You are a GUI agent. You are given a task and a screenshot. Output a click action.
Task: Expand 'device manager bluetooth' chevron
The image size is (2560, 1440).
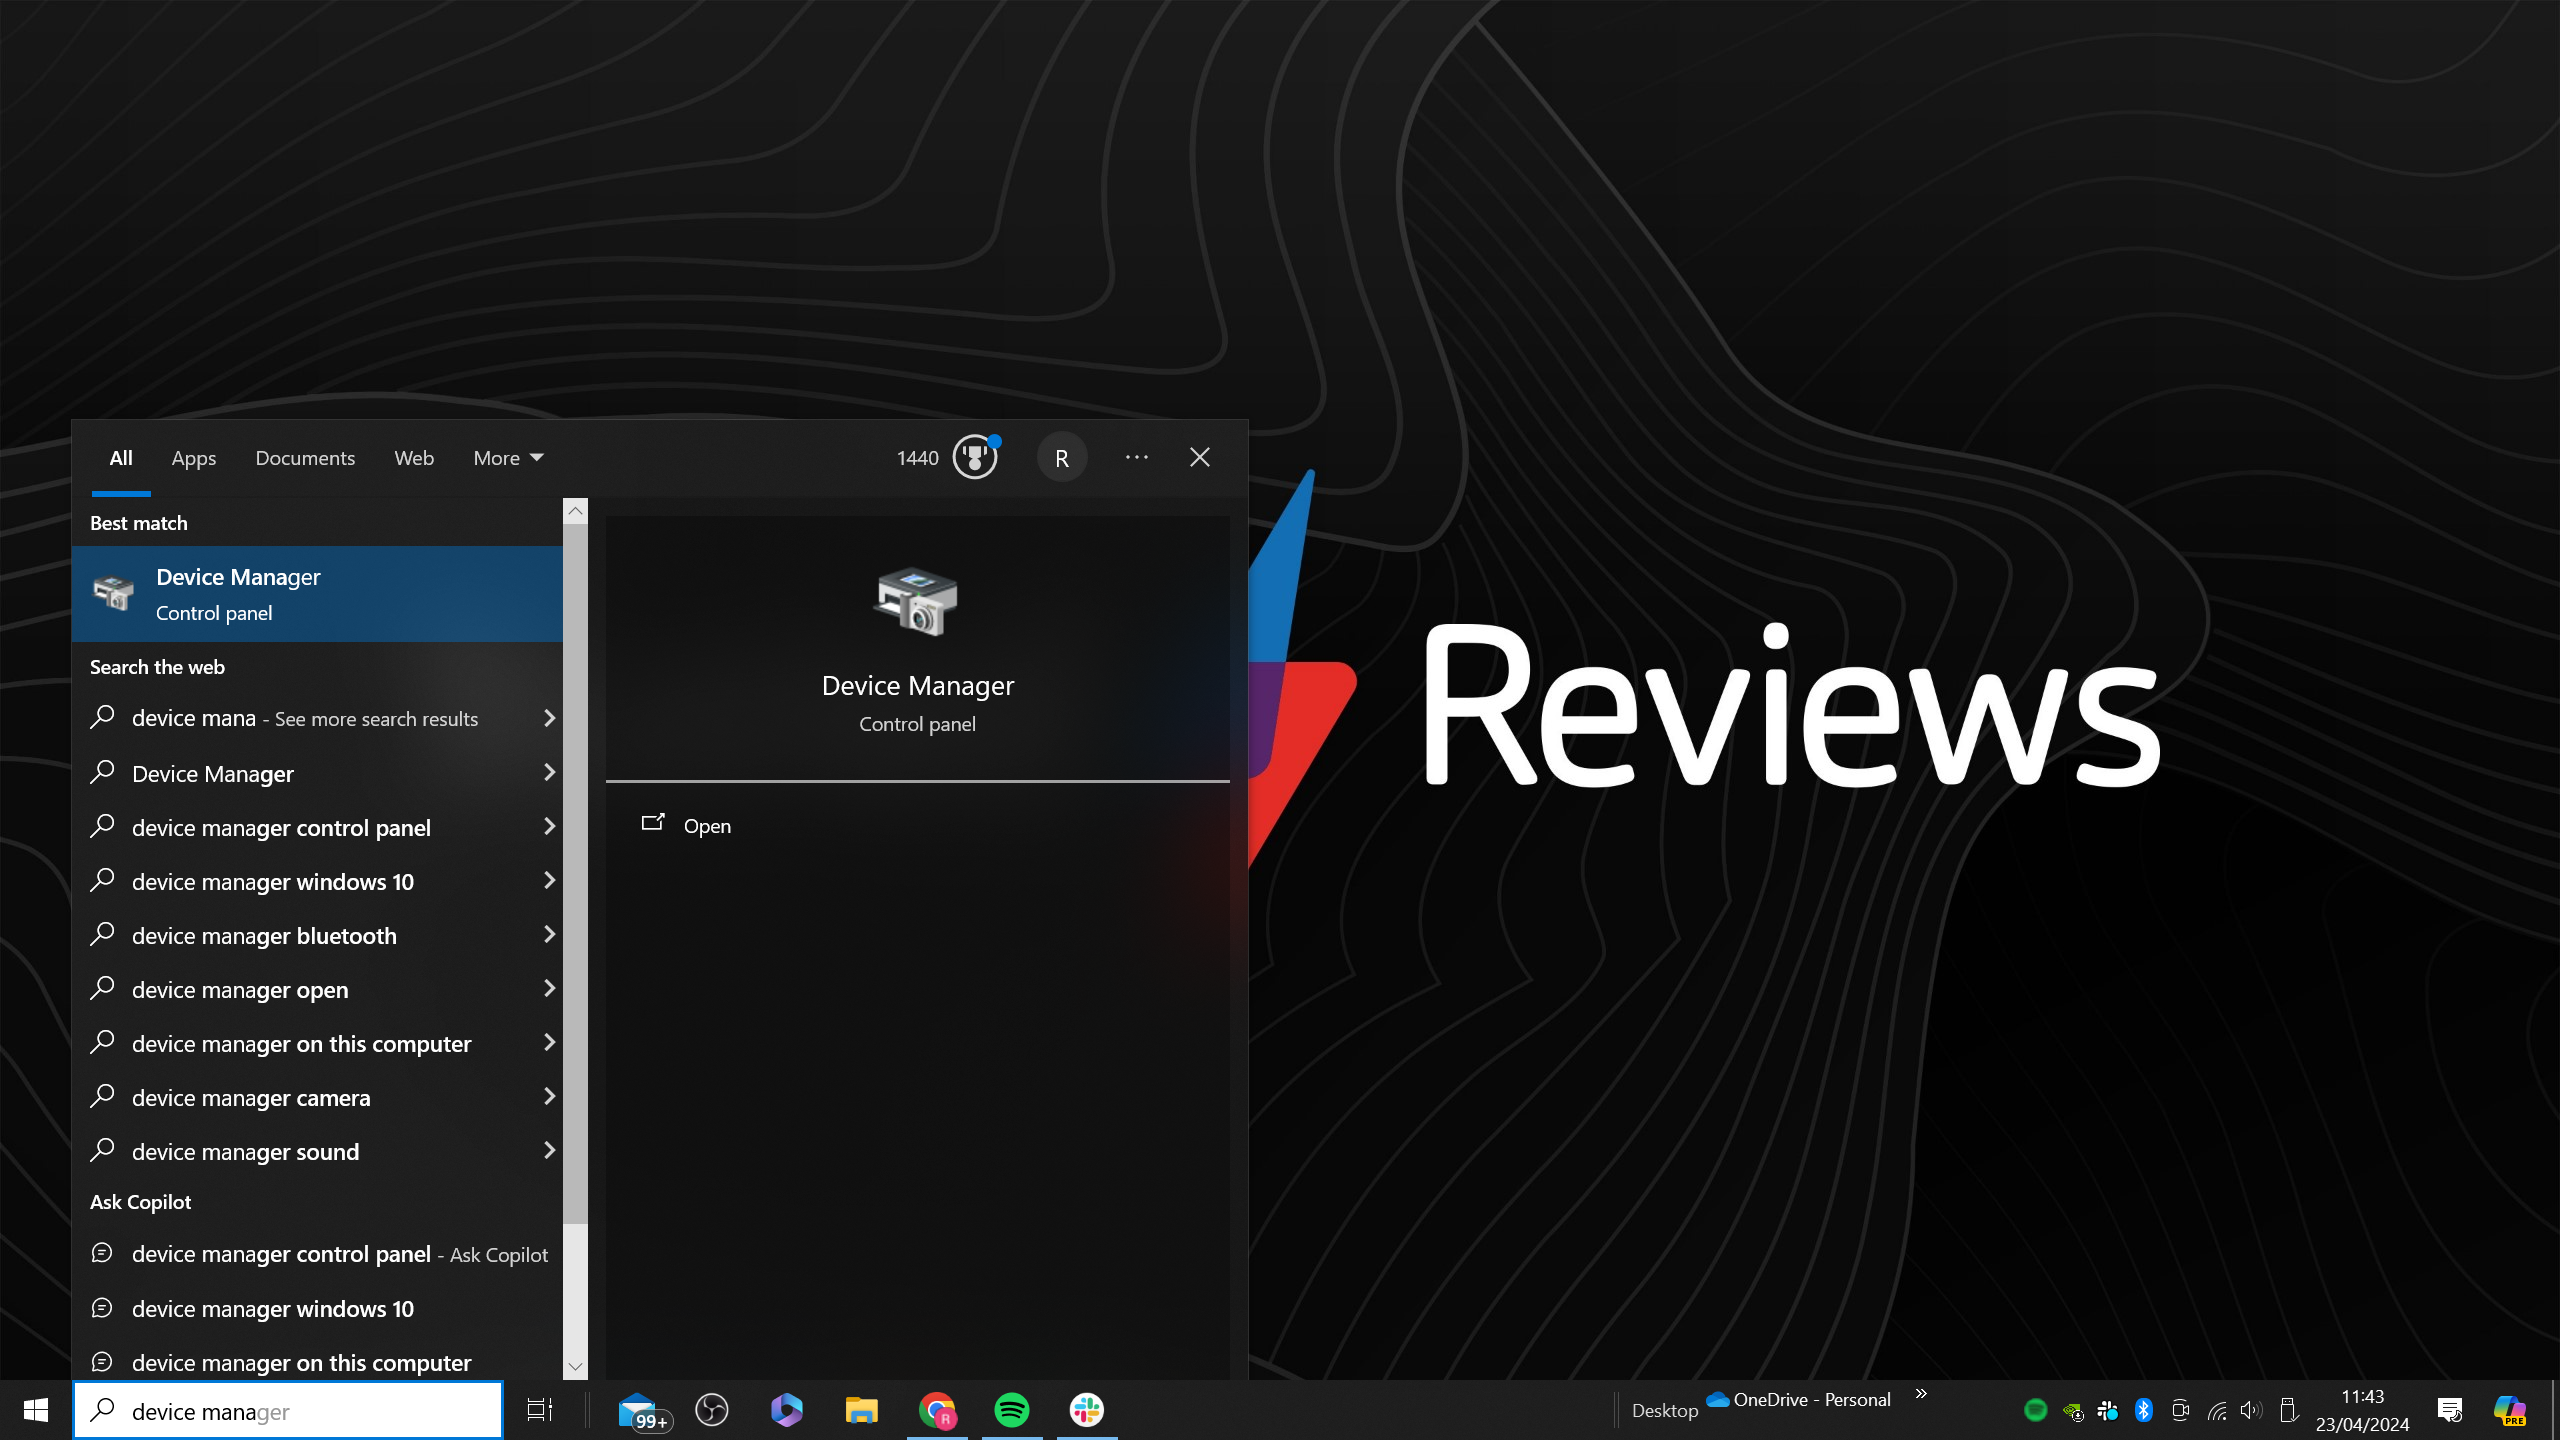click(x=548, y=934)
